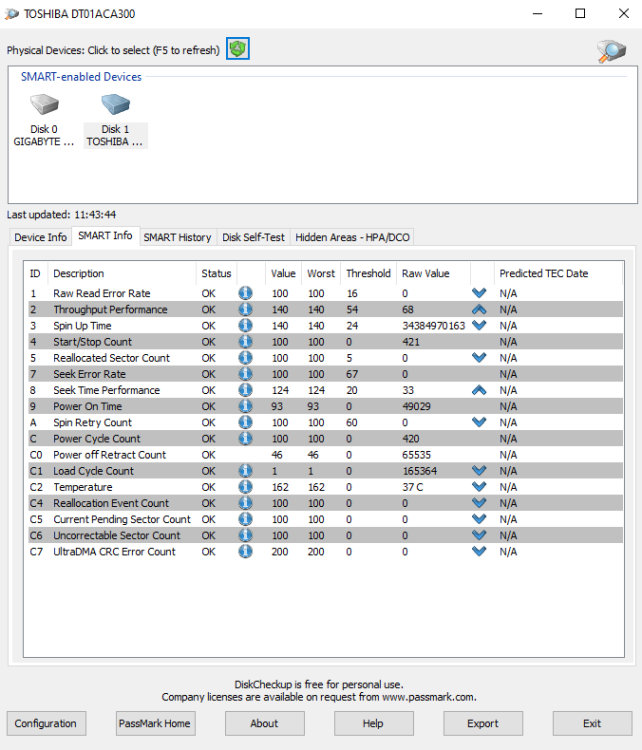The image size is (642, 750).
Task: Switch to SMART Info tab
Action: point(105,236)
